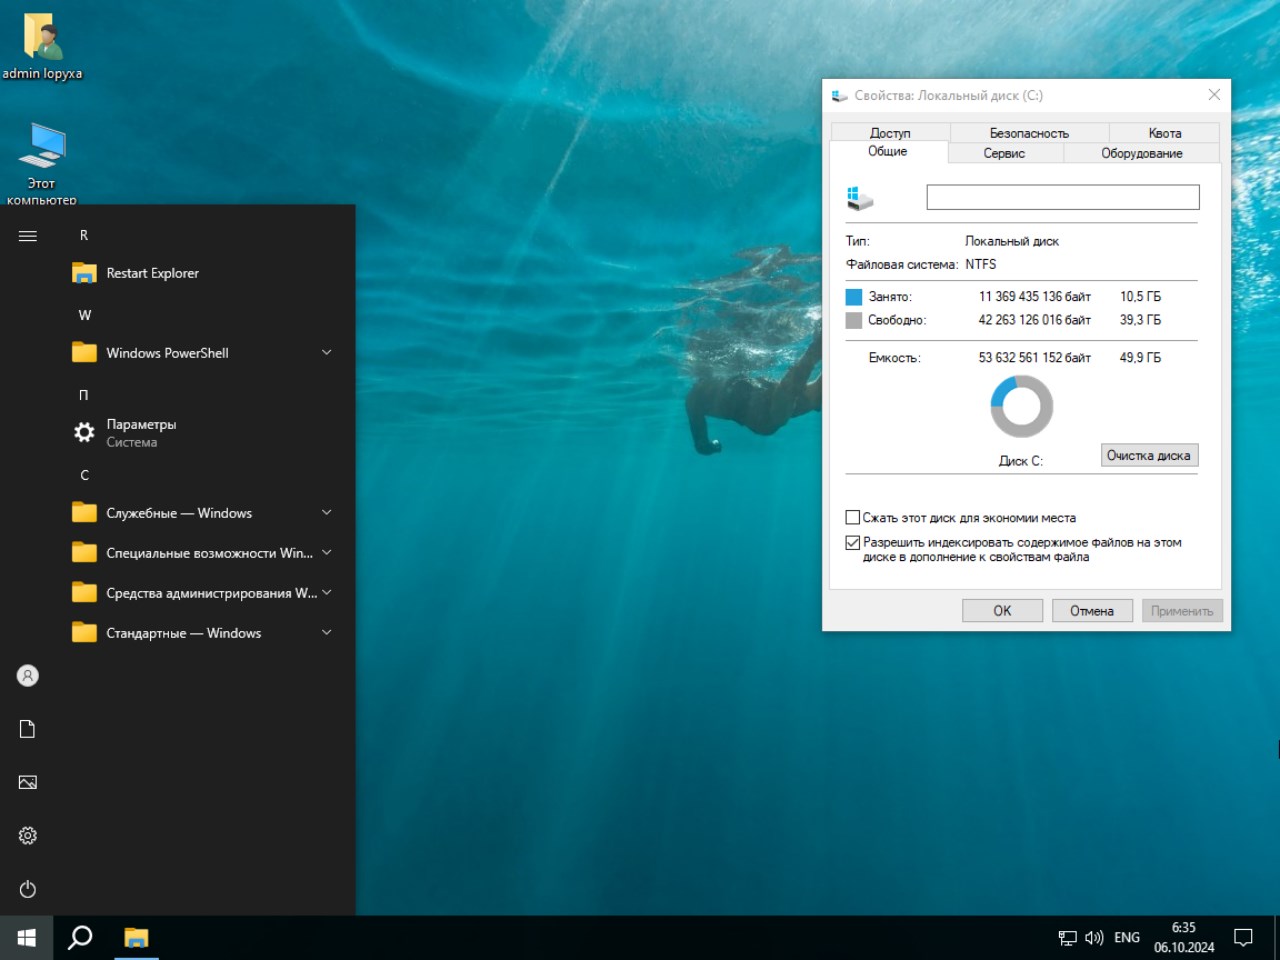The height and width of the screenshot is (960, 1280).
Task: Open the Power icon in Start menu
Action: (x=28, y=889)
